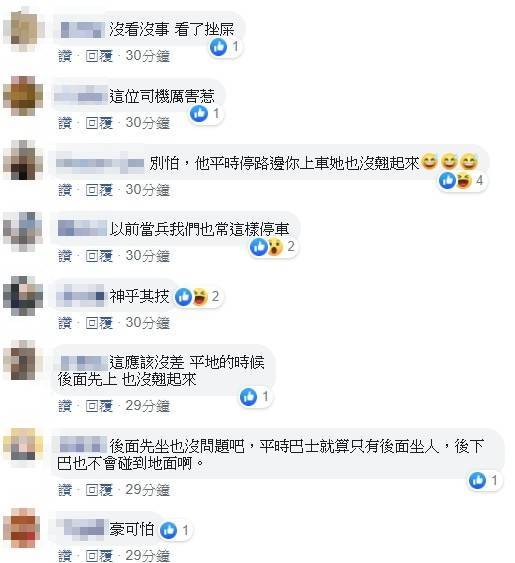Click the blurred author name before 神乎其技
The height and width of the screenshot is (563, 515).
point(80,297)
